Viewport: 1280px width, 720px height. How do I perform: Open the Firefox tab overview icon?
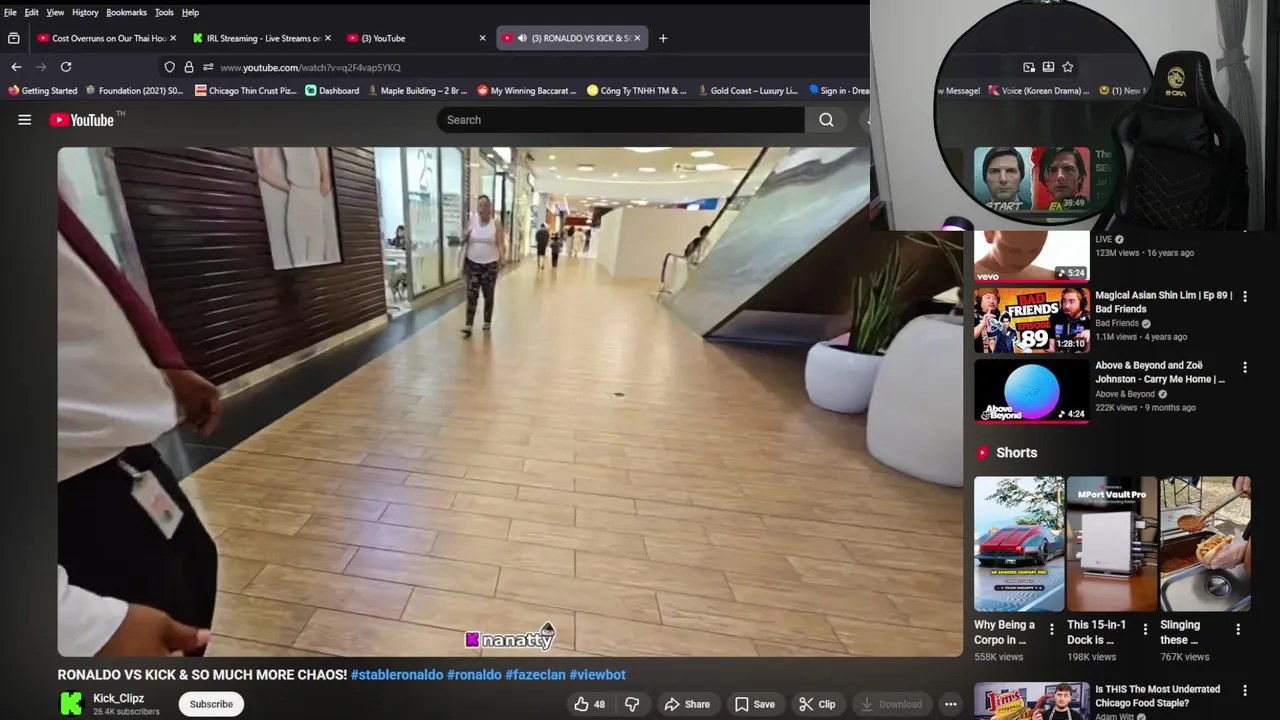[13, 38]
